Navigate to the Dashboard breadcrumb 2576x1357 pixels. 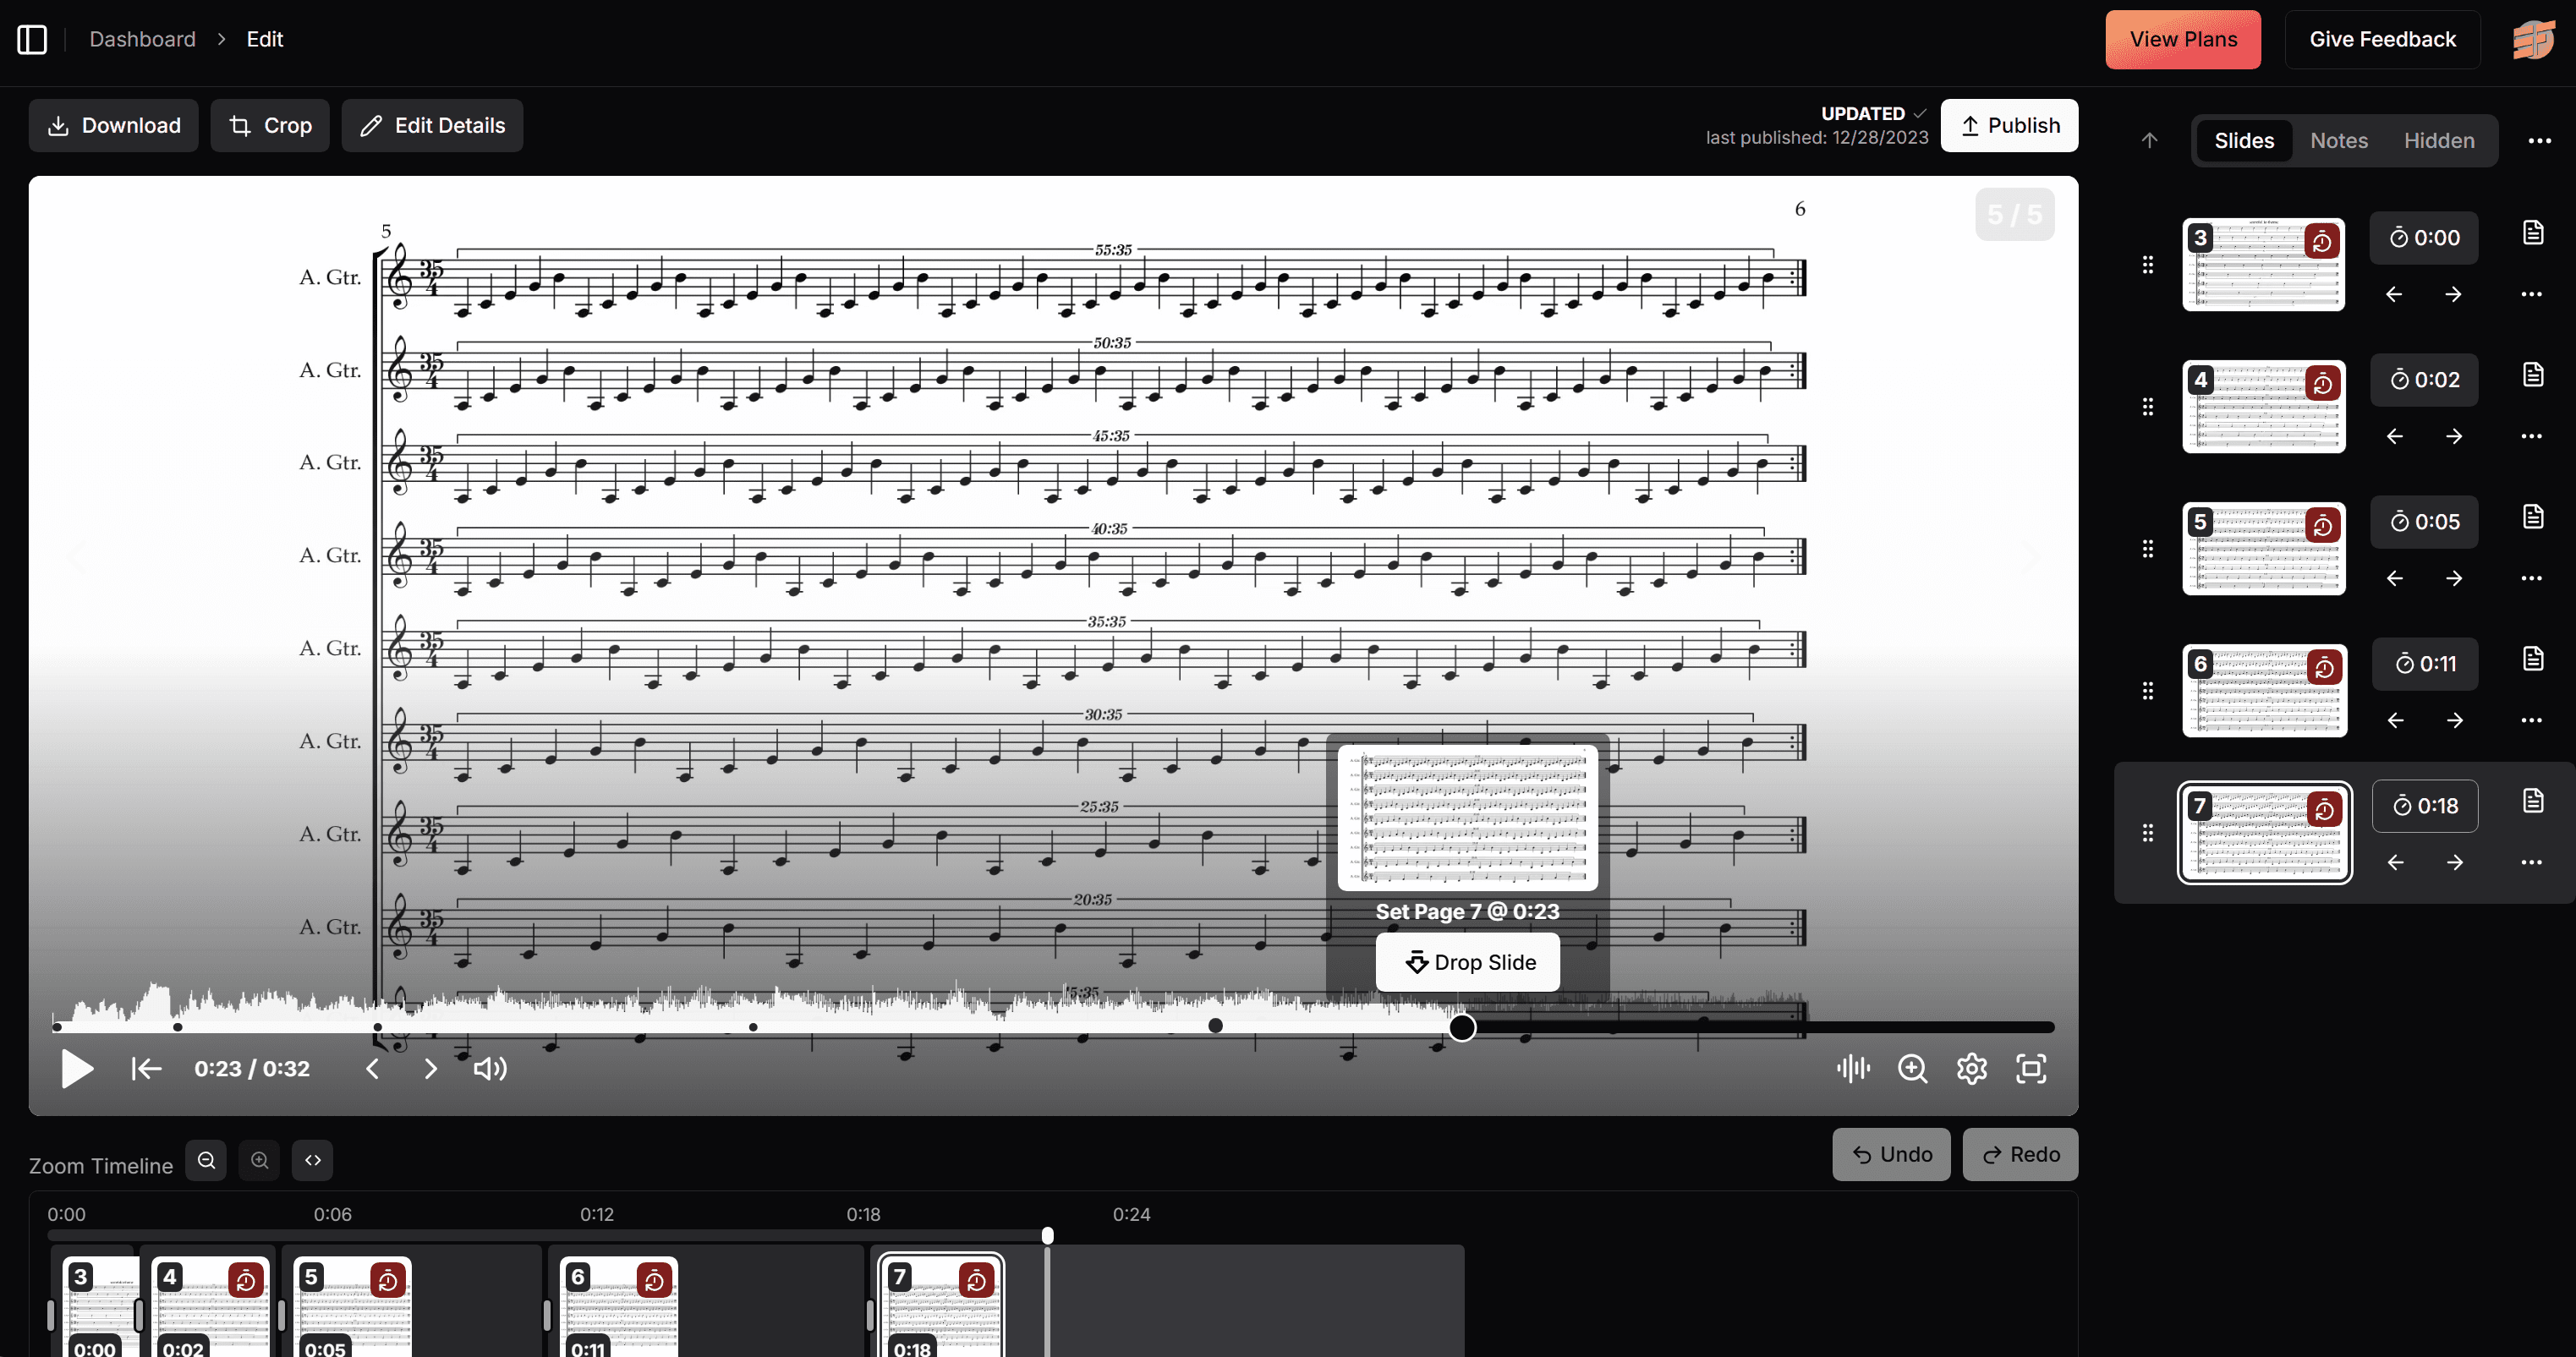142,39
